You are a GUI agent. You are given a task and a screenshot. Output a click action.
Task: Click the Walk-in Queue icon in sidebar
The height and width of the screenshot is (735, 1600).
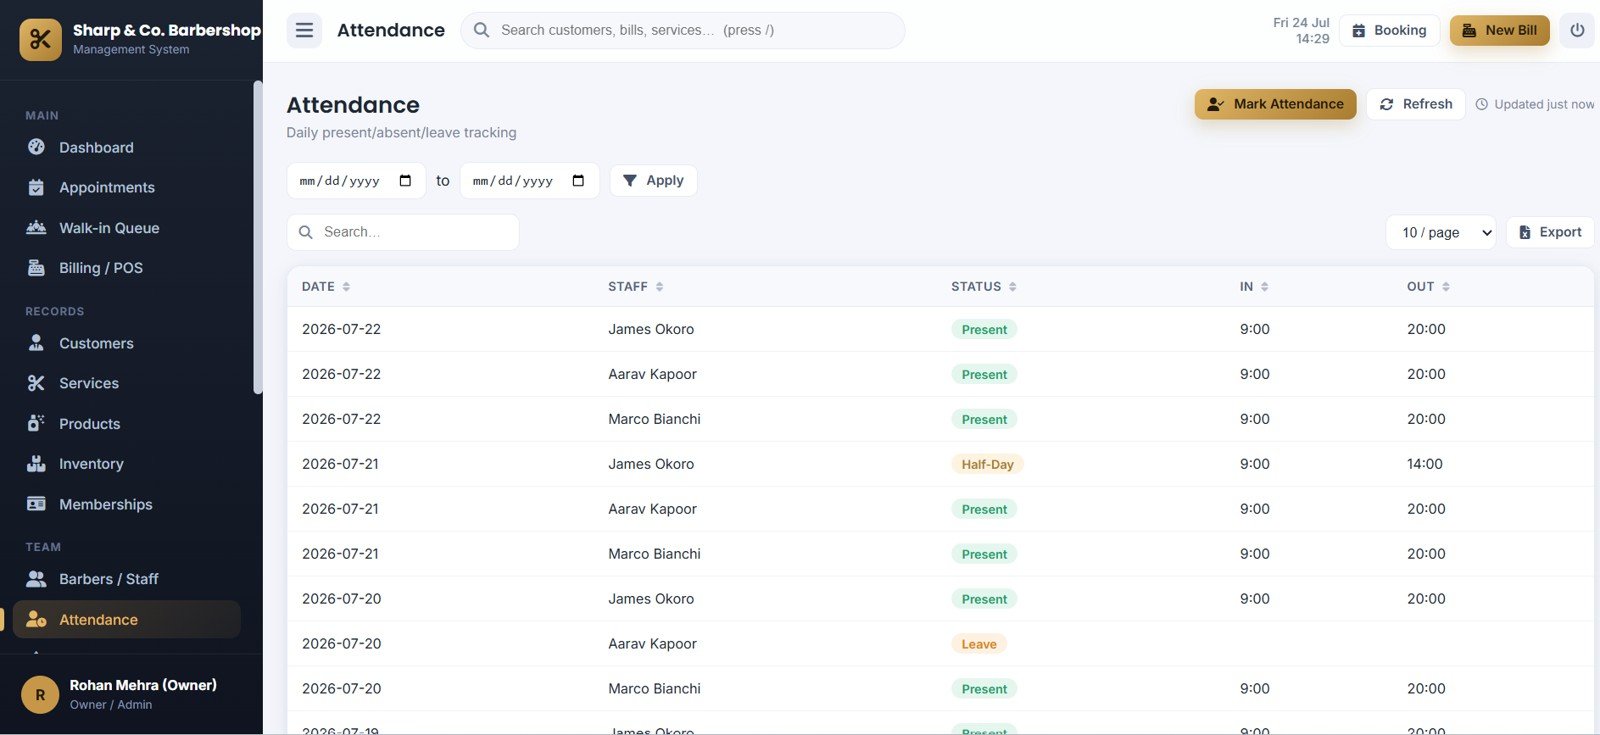(x=36, y=228)
